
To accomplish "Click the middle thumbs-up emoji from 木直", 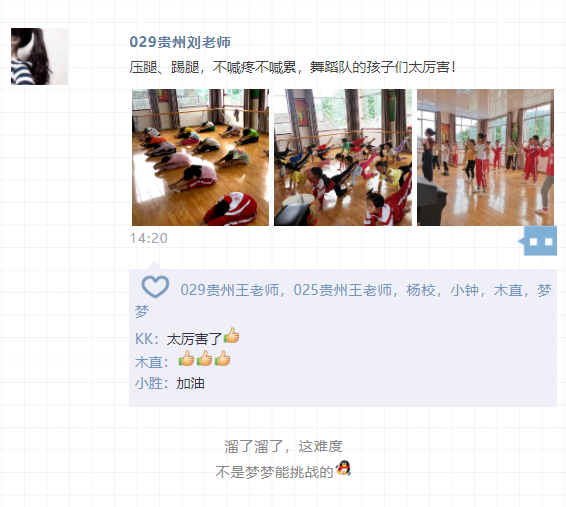I will [x=205, y=358].
